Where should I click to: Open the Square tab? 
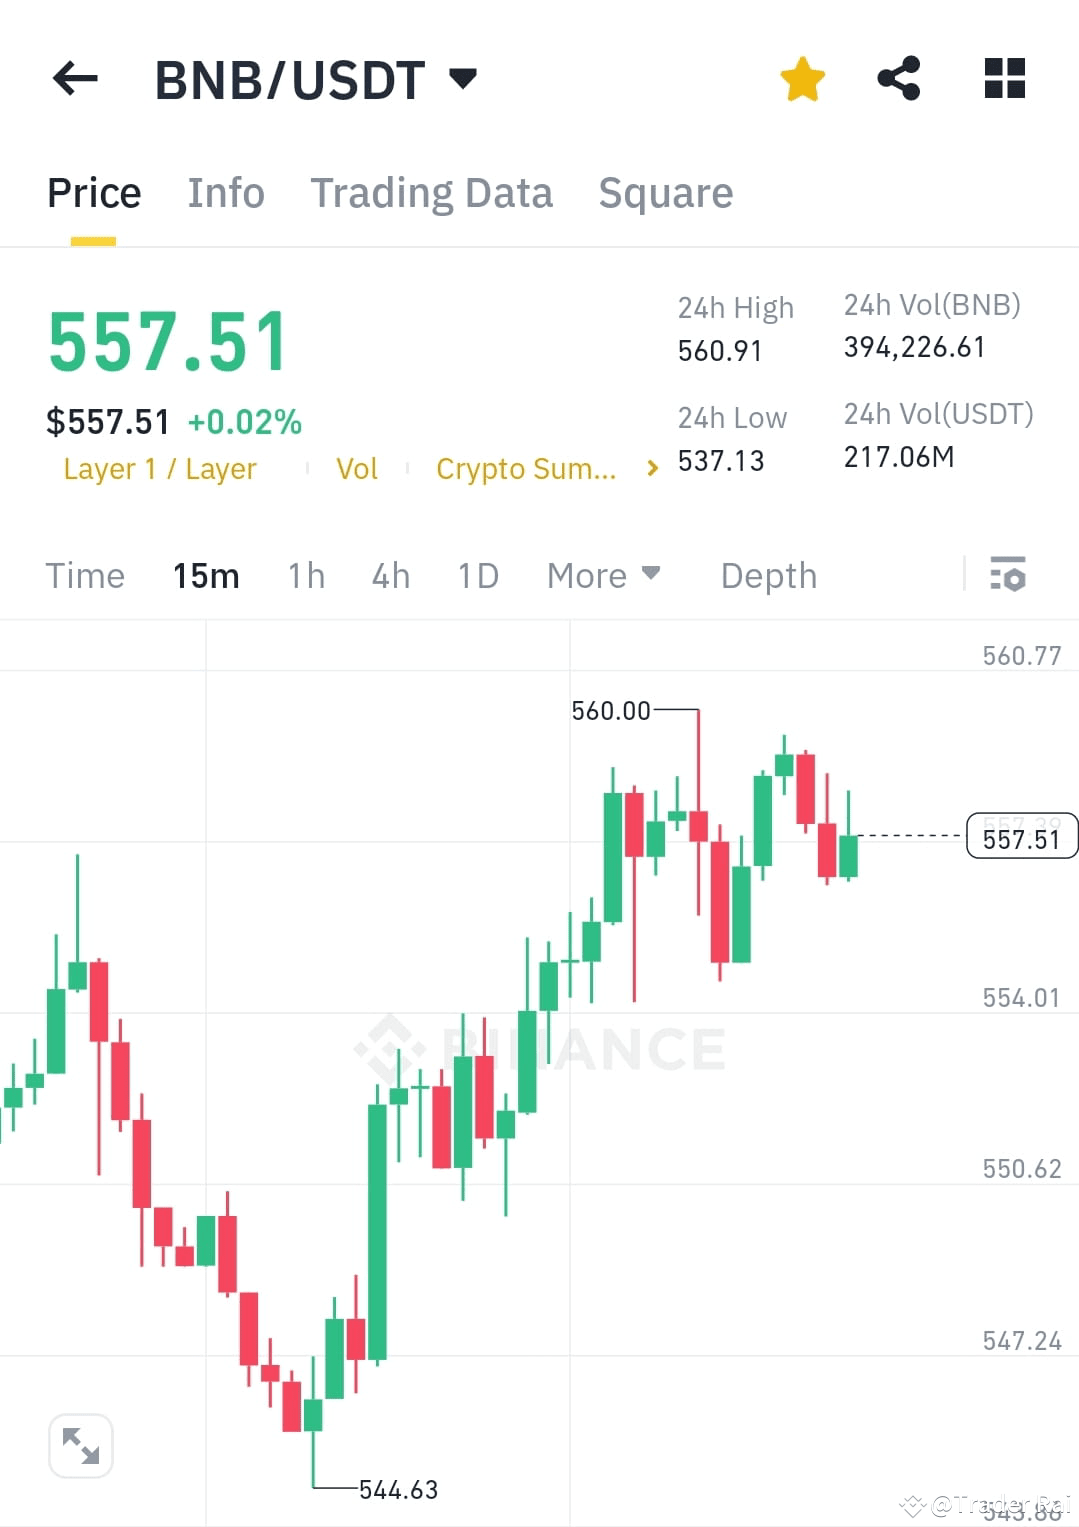(665, 192)
